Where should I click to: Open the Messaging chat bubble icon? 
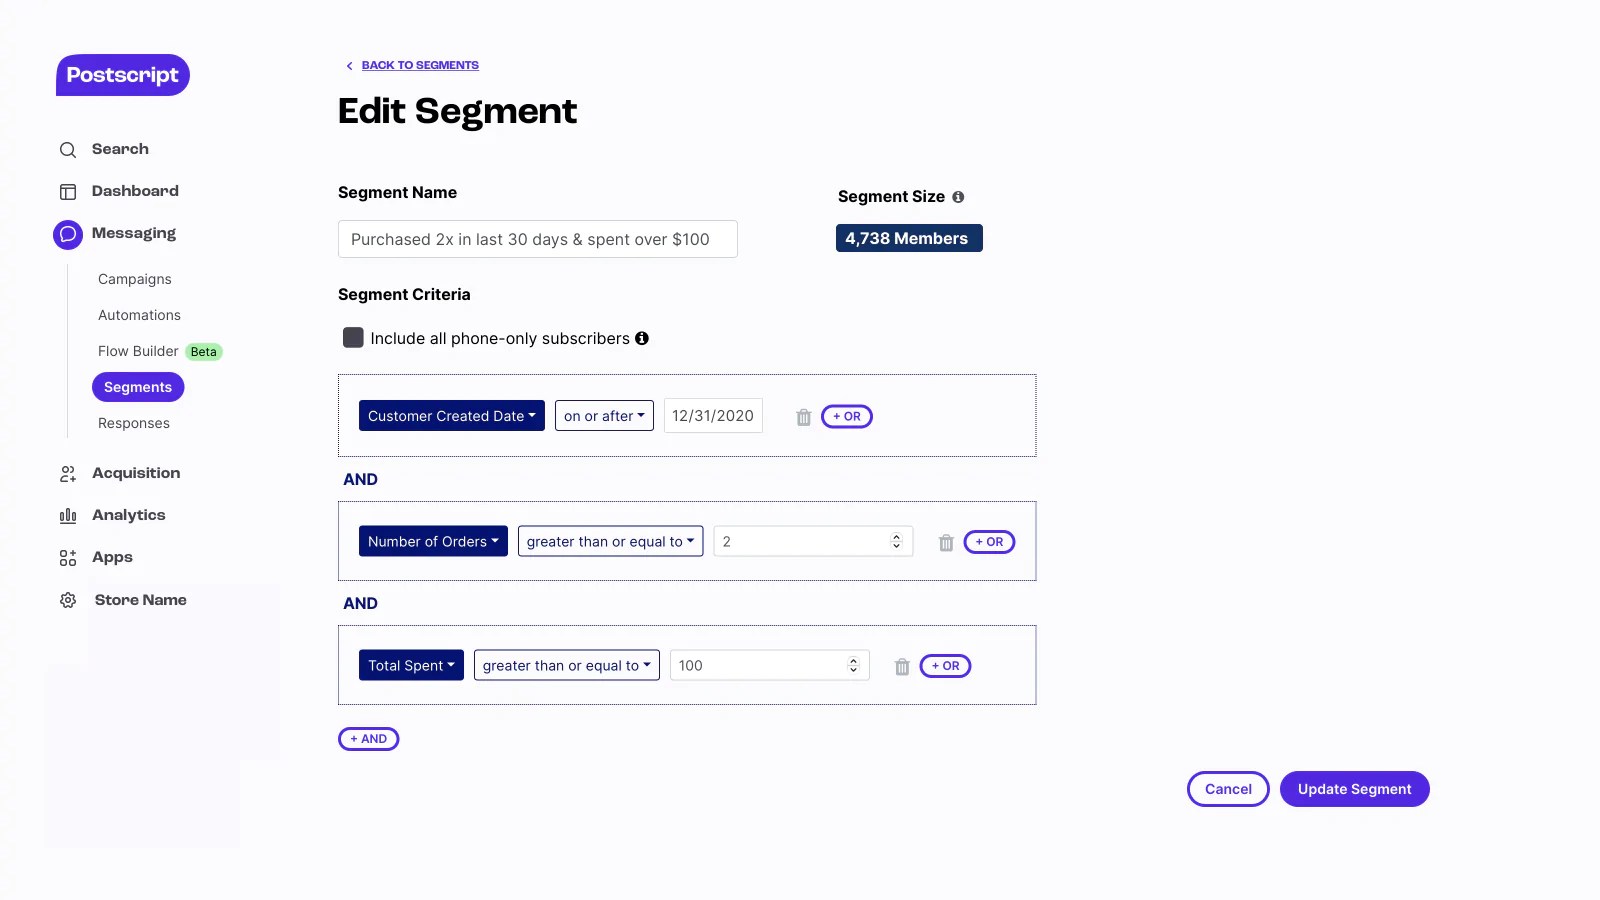tap(67, 233)
